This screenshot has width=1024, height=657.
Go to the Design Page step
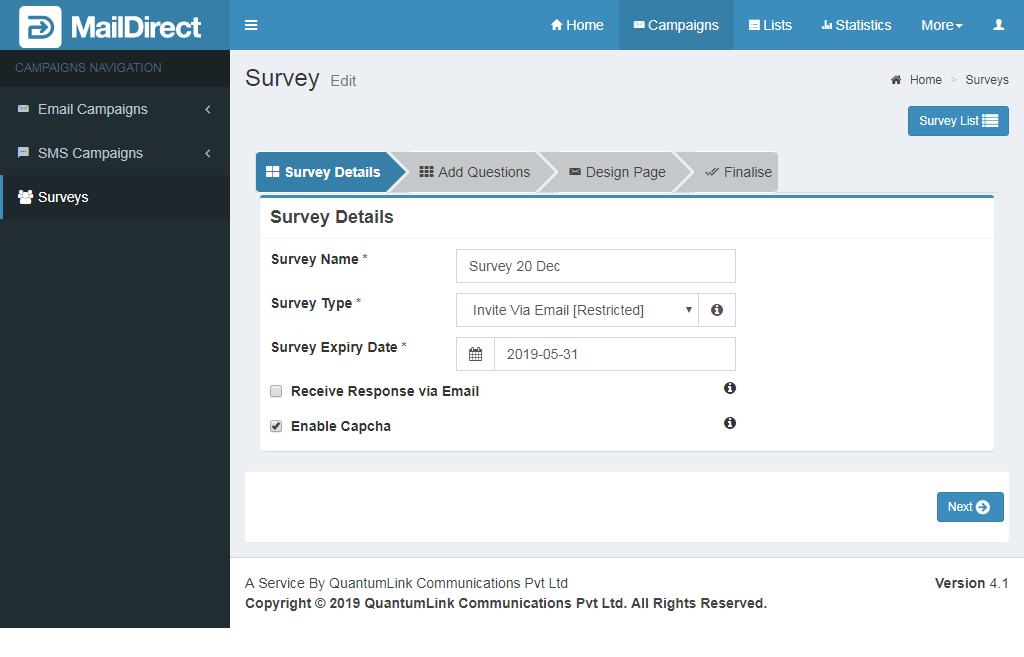click(x=616, y=172)
